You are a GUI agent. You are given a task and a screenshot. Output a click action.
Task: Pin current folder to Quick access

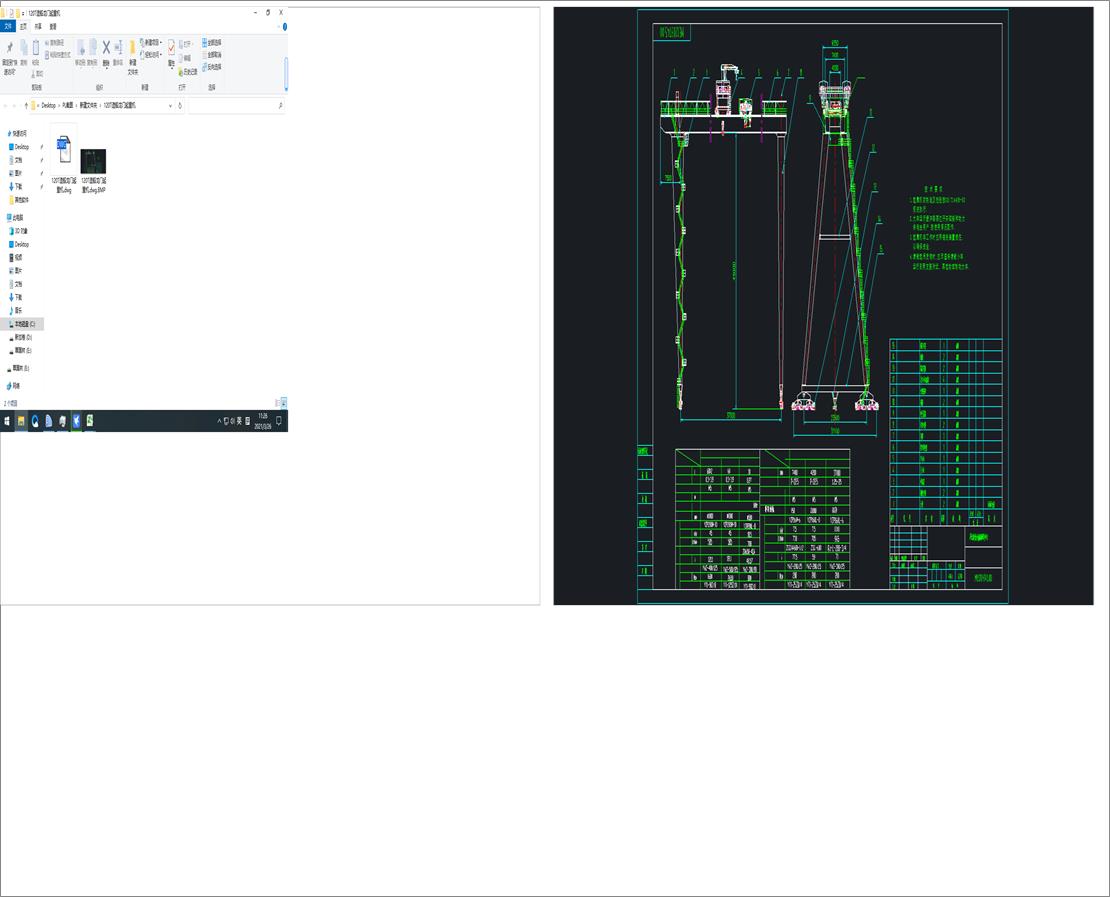(10, 46)
